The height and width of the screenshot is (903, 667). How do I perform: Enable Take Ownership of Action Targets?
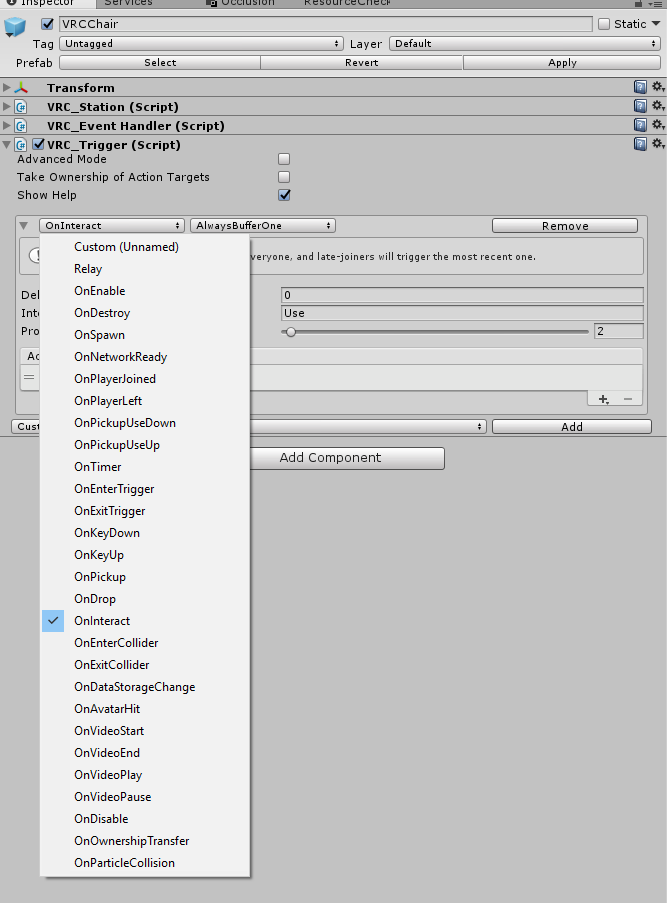click(284, 177)
